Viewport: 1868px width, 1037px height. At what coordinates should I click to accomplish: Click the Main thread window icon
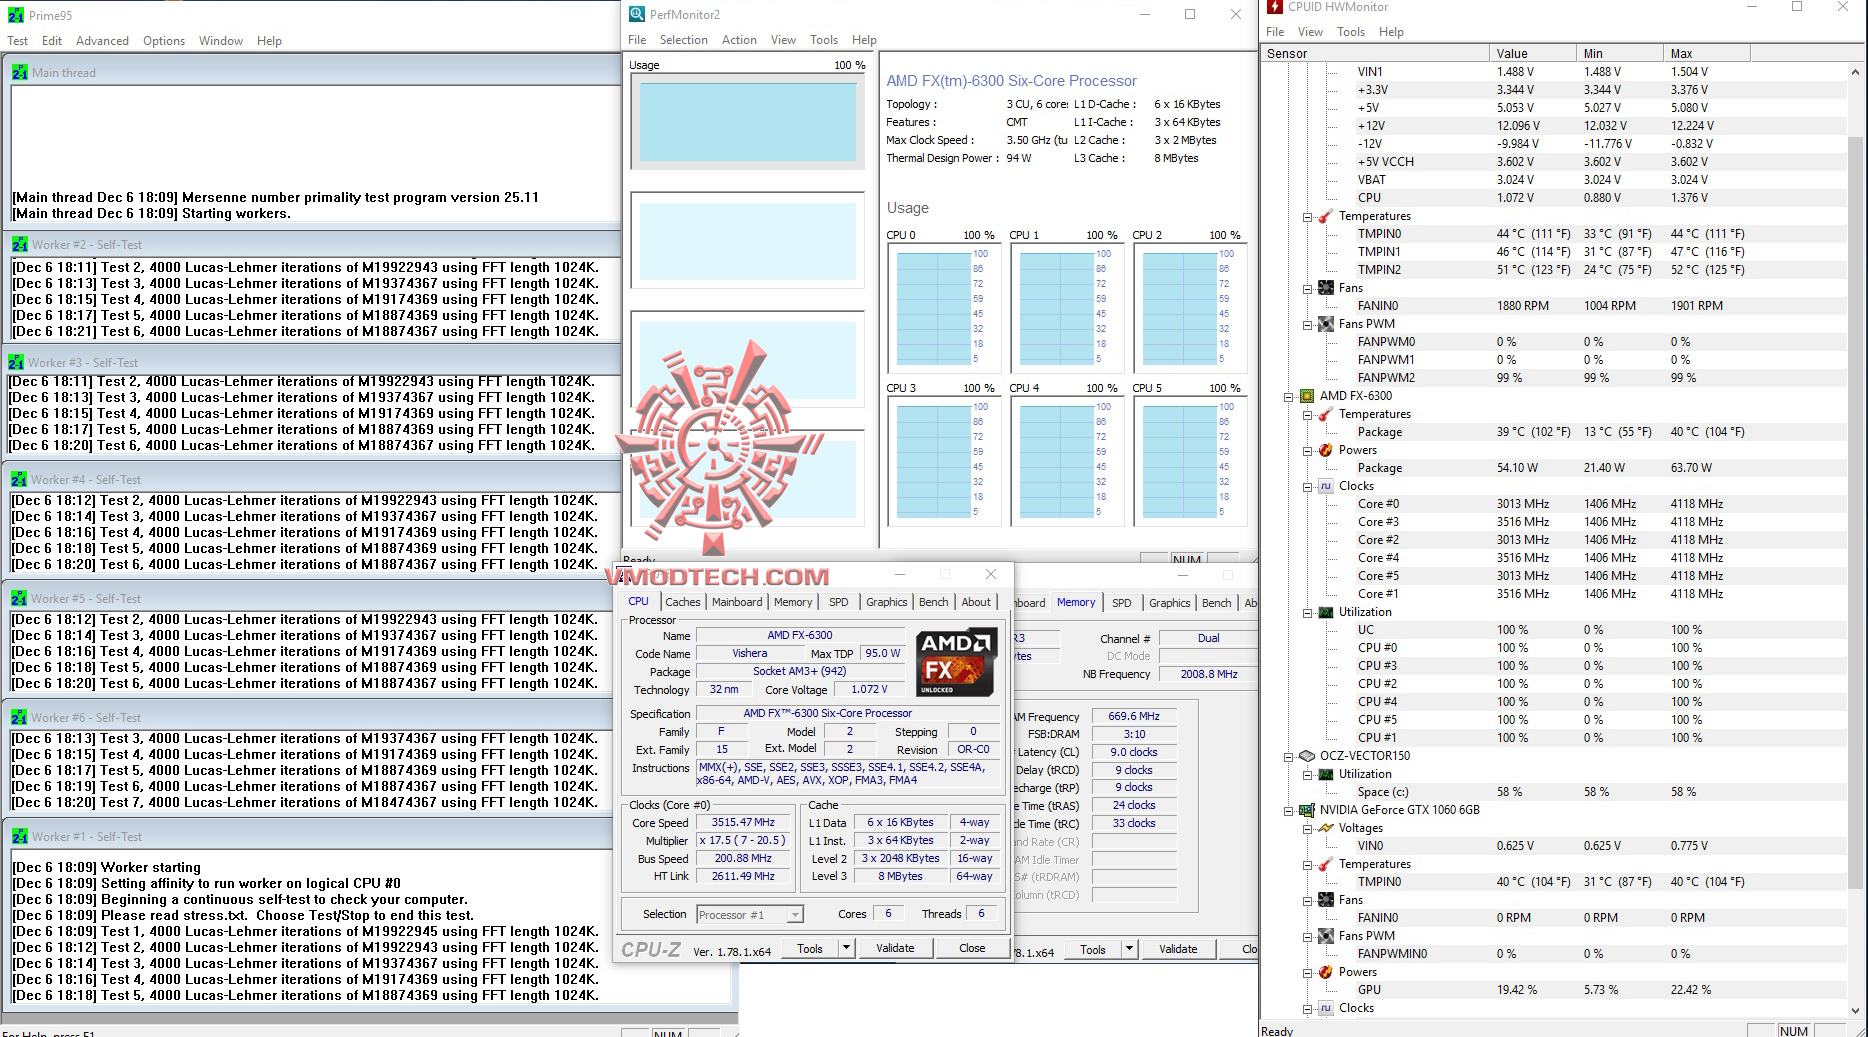[x=20, y=72]
